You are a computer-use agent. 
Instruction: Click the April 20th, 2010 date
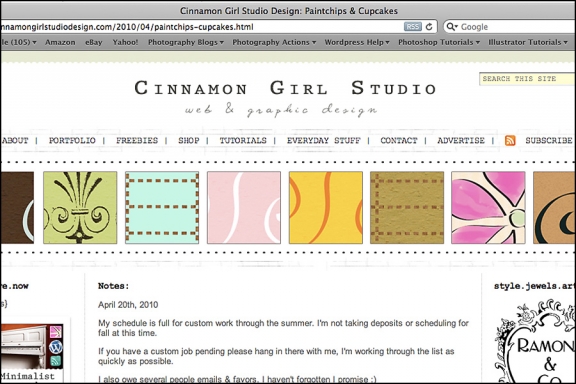[128, 305]
